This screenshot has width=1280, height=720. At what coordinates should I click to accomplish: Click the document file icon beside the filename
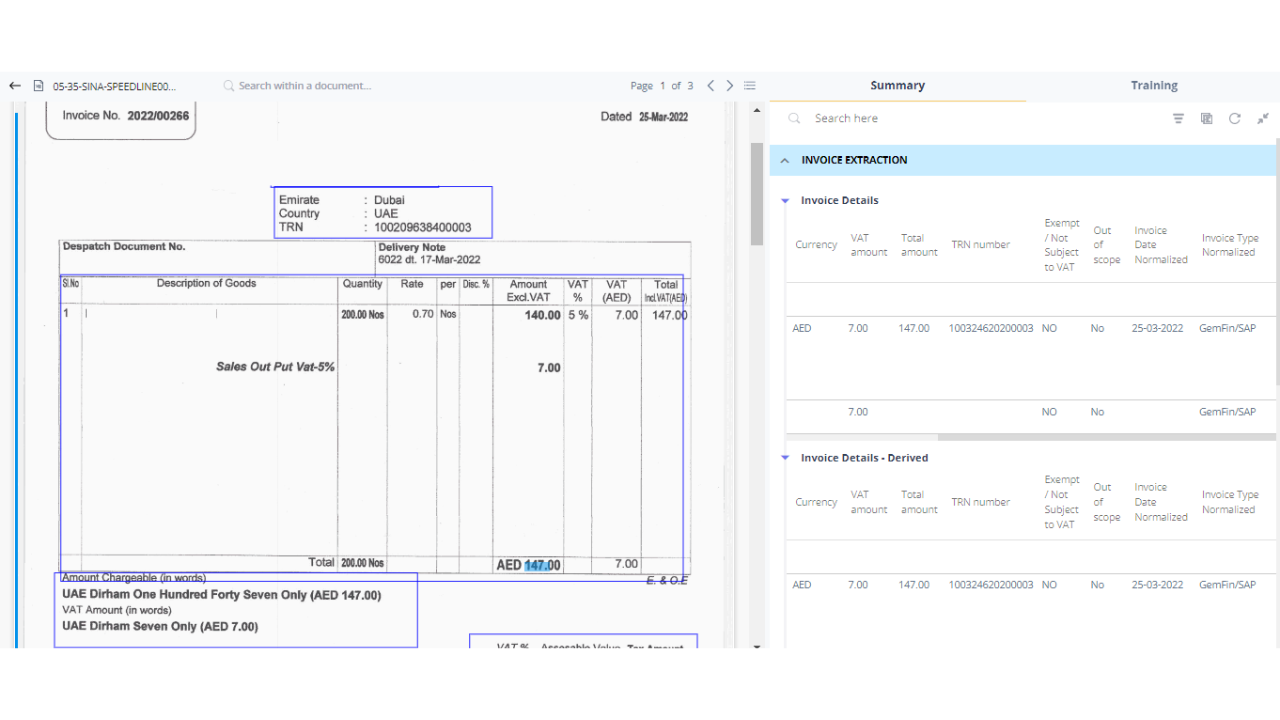tap(39, 86)
